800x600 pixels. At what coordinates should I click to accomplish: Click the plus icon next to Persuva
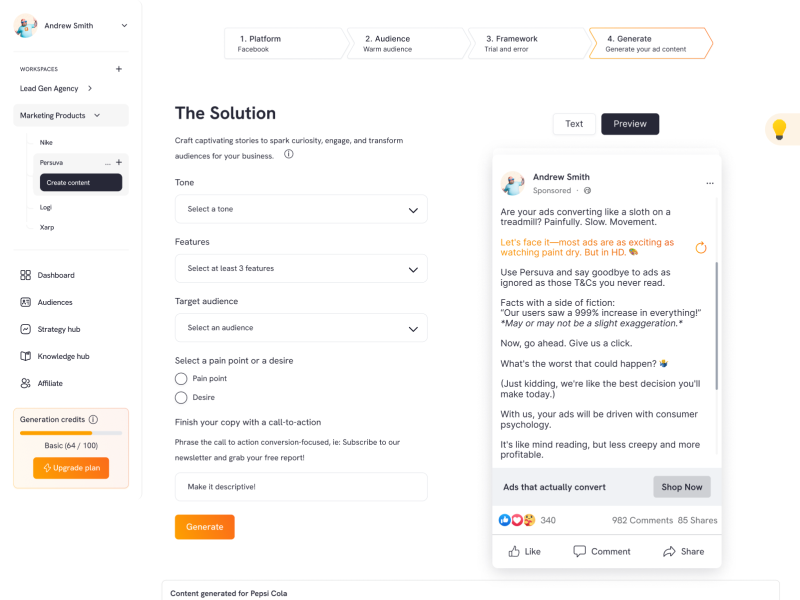119,162
